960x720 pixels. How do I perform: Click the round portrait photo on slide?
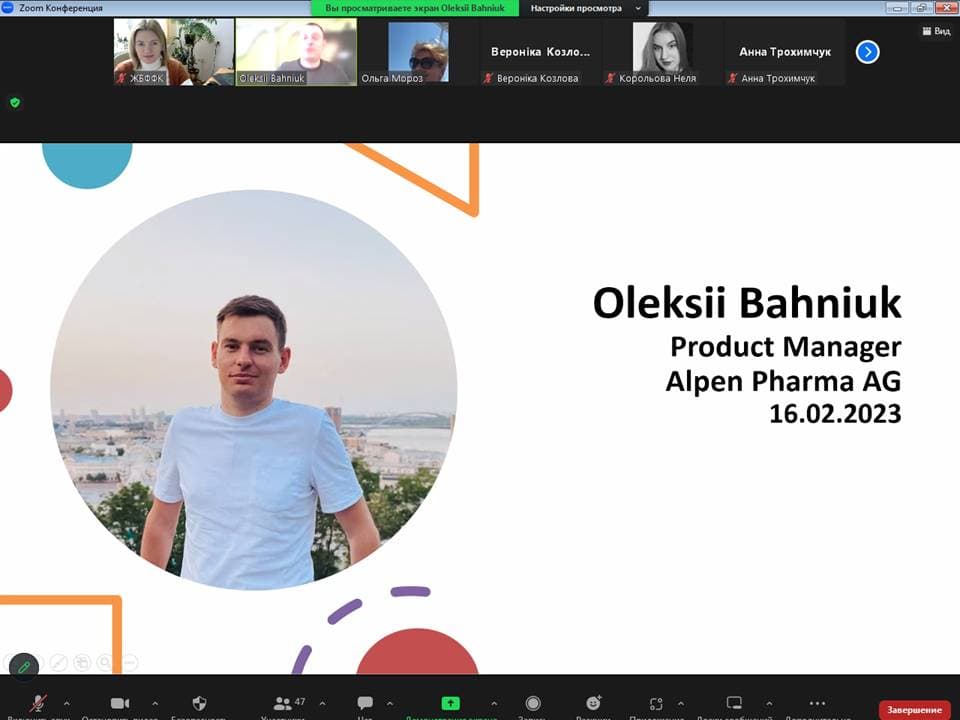253,391
